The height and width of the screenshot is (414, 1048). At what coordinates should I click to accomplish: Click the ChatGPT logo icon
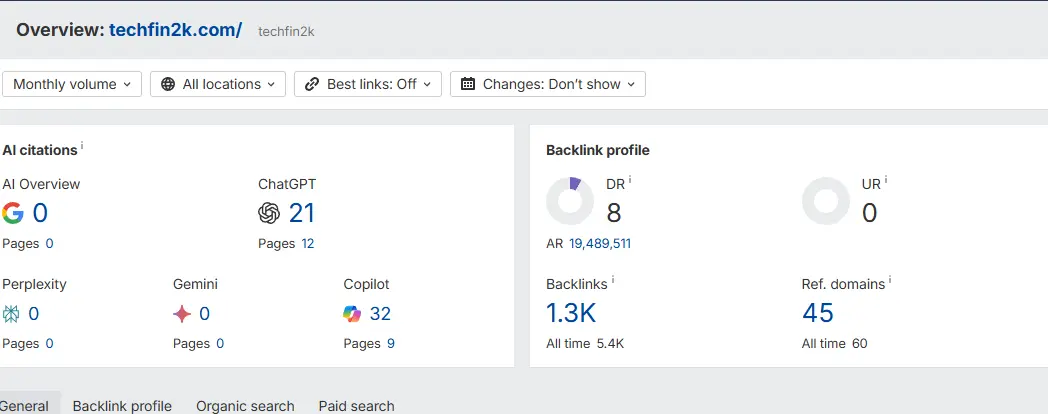pyautogui.click(x=269, y=213)
